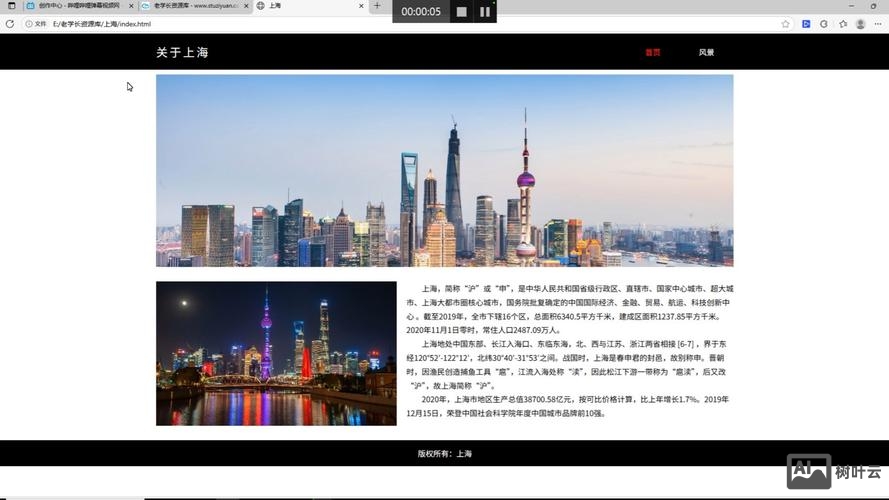Open the blue video extension icon
The image size is (889, 500).
pos(806,24)
